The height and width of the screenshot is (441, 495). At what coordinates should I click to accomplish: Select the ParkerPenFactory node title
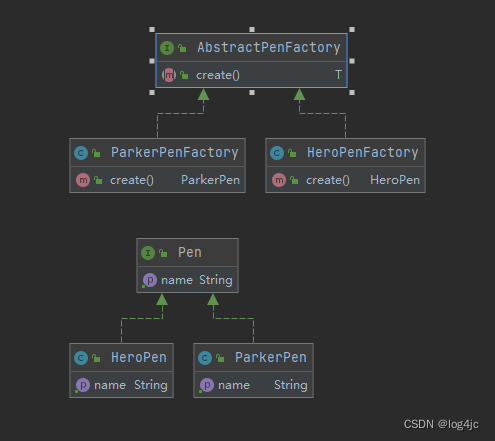click(175, 152)
